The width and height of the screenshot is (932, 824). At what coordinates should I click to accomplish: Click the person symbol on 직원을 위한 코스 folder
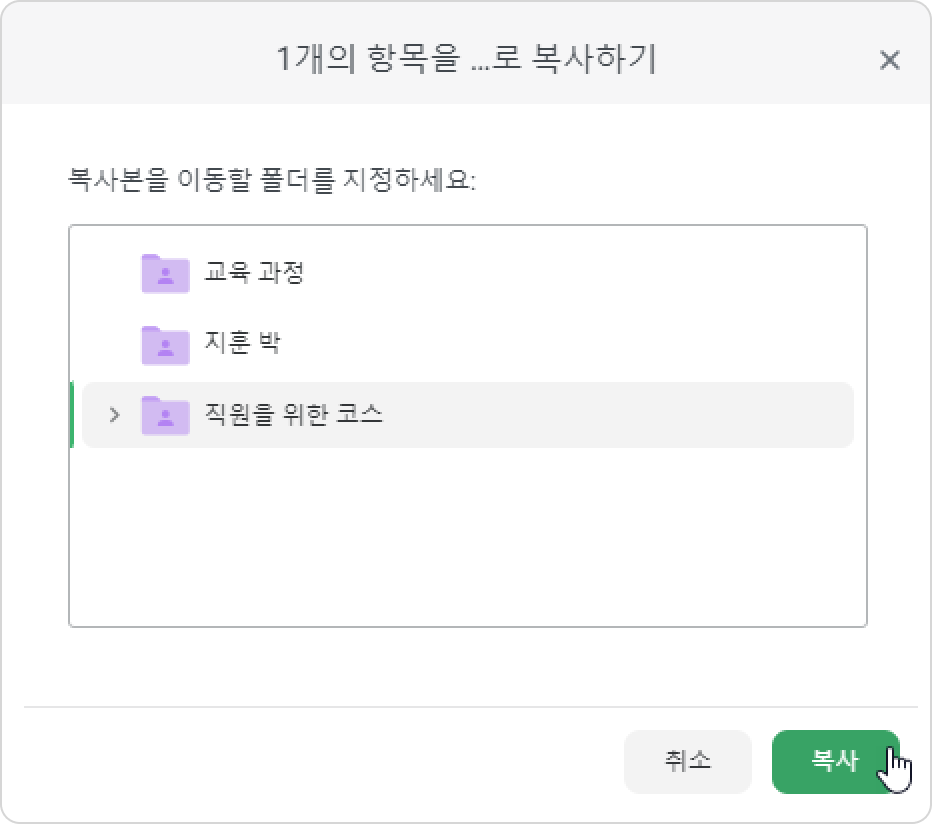(x=165, y=417)
